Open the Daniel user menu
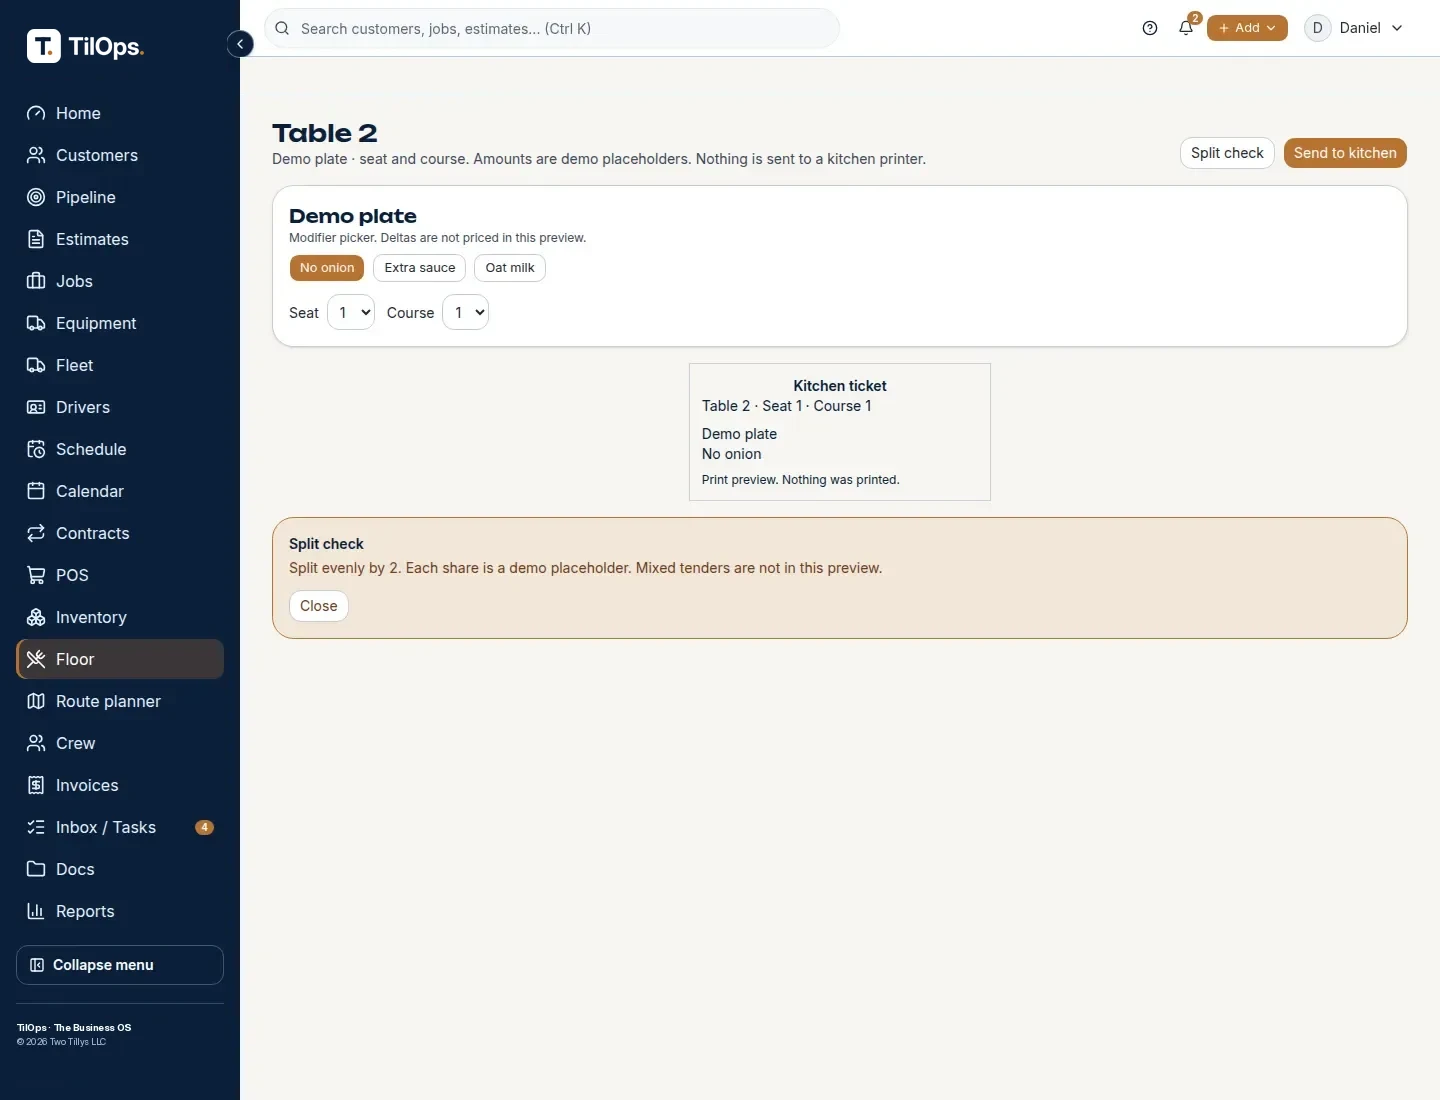1440x1100 pixels. (x=1354, y=28)
